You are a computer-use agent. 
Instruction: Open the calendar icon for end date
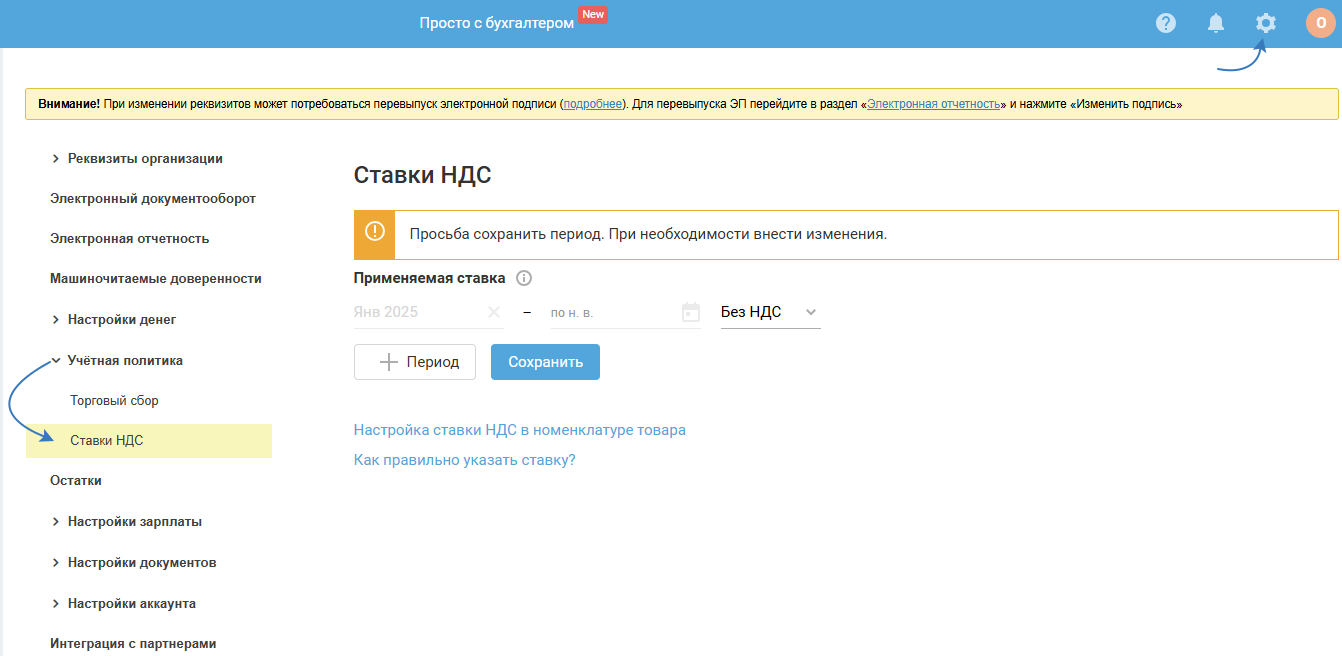pos(691,312)
